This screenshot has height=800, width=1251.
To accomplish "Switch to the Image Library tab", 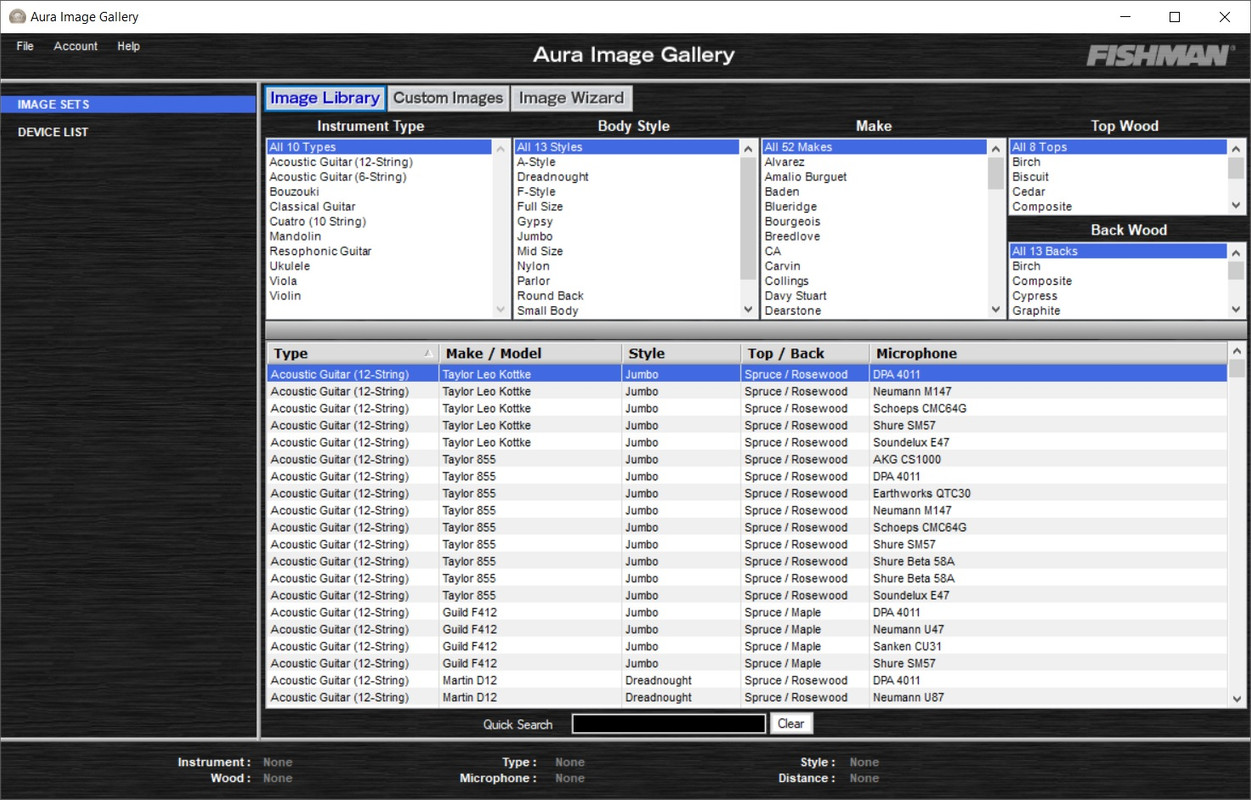I will [x=325, y=98].
